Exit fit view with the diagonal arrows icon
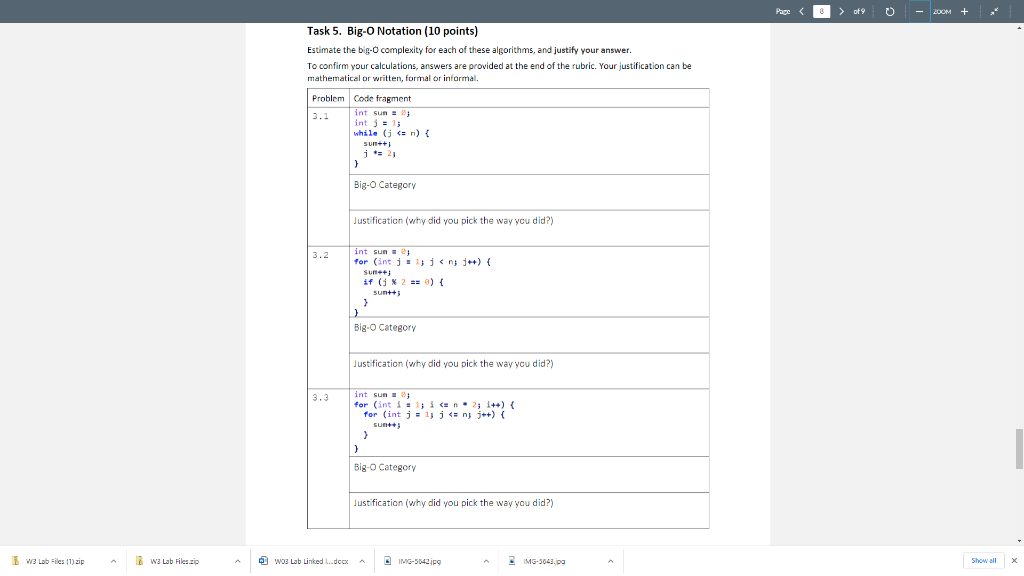1024x576 pixels. pyautogui.click(x=994, y=12)
